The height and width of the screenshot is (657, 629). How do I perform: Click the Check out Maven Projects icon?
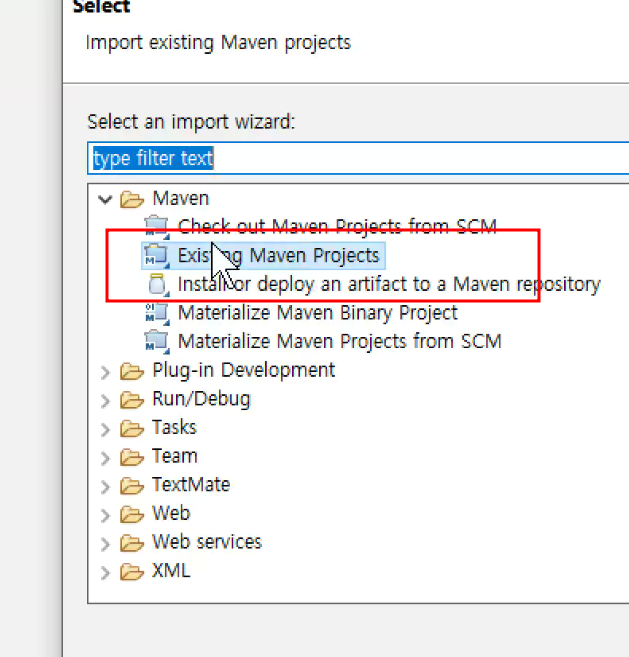click(157, 227)
